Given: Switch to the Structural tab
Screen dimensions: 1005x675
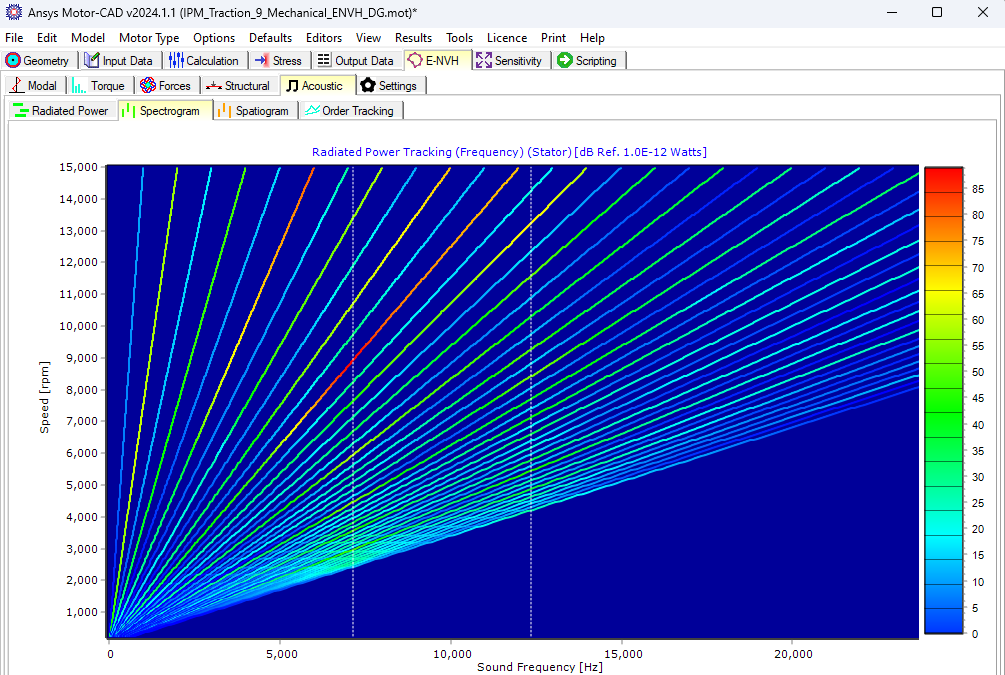Looking at the screenshot, I should [x=238, y=85].
